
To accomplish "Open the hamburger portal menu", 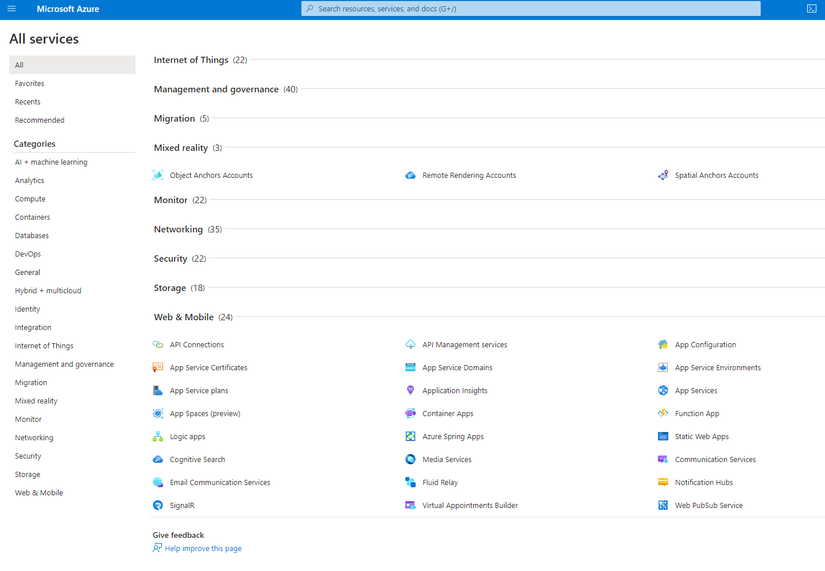I will pos(12,9).
